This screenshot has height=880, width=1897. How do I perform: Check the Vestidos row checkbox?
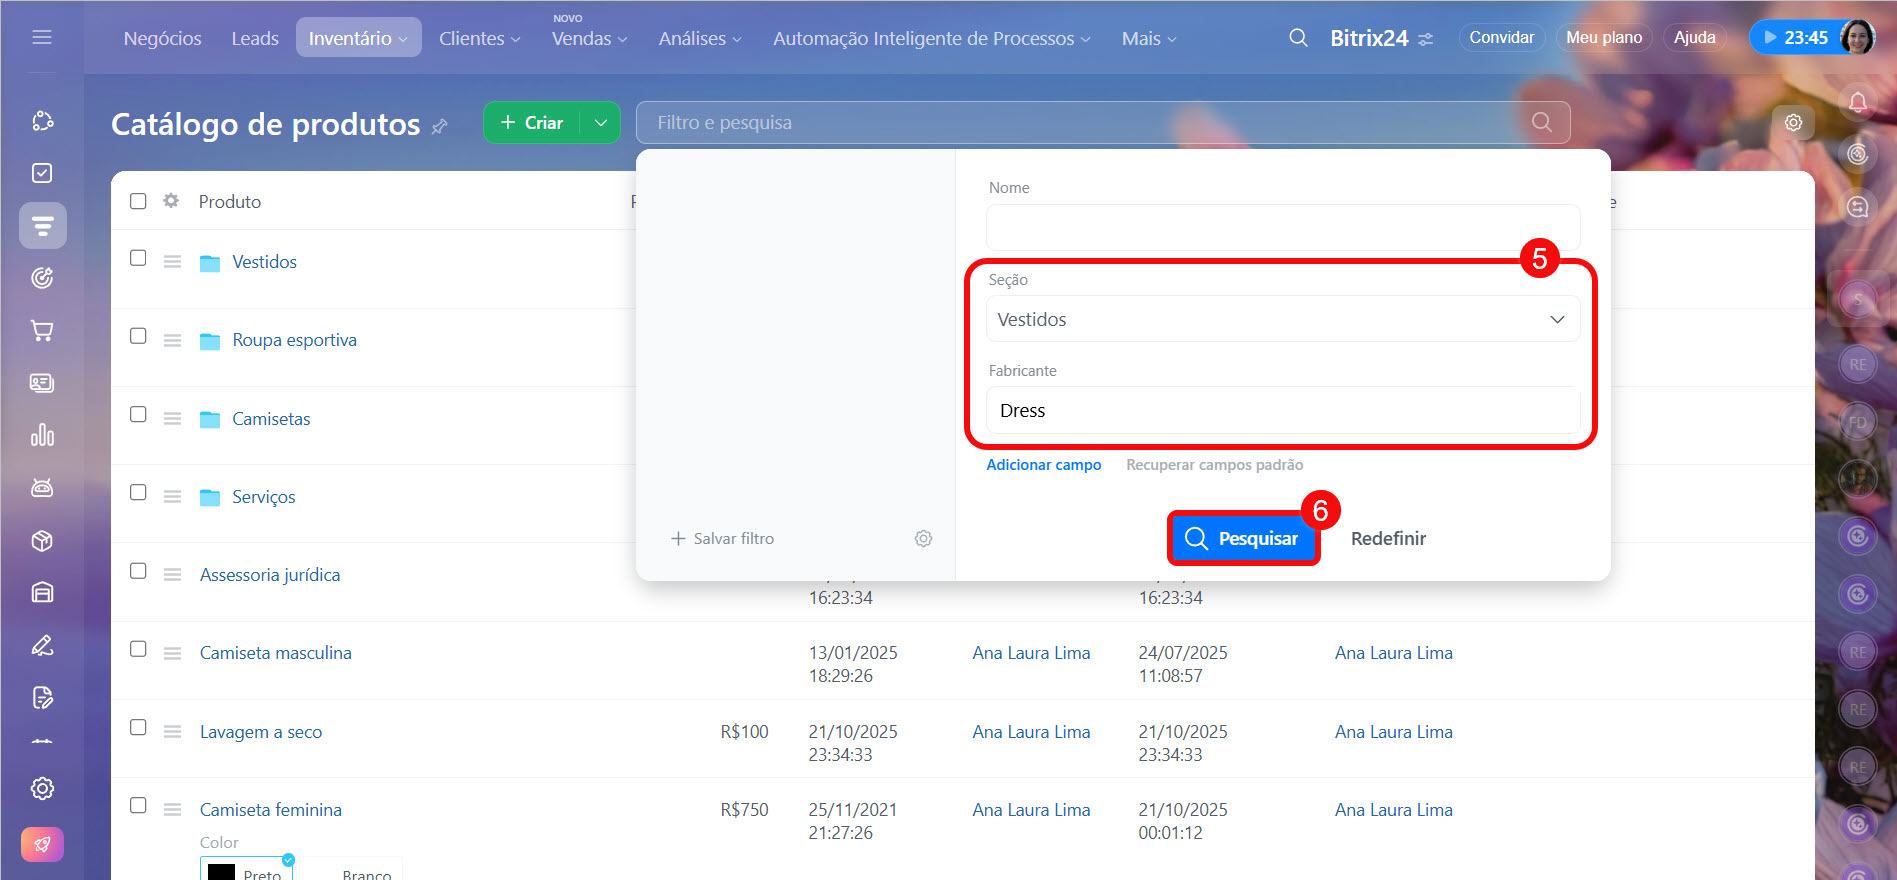138,258
